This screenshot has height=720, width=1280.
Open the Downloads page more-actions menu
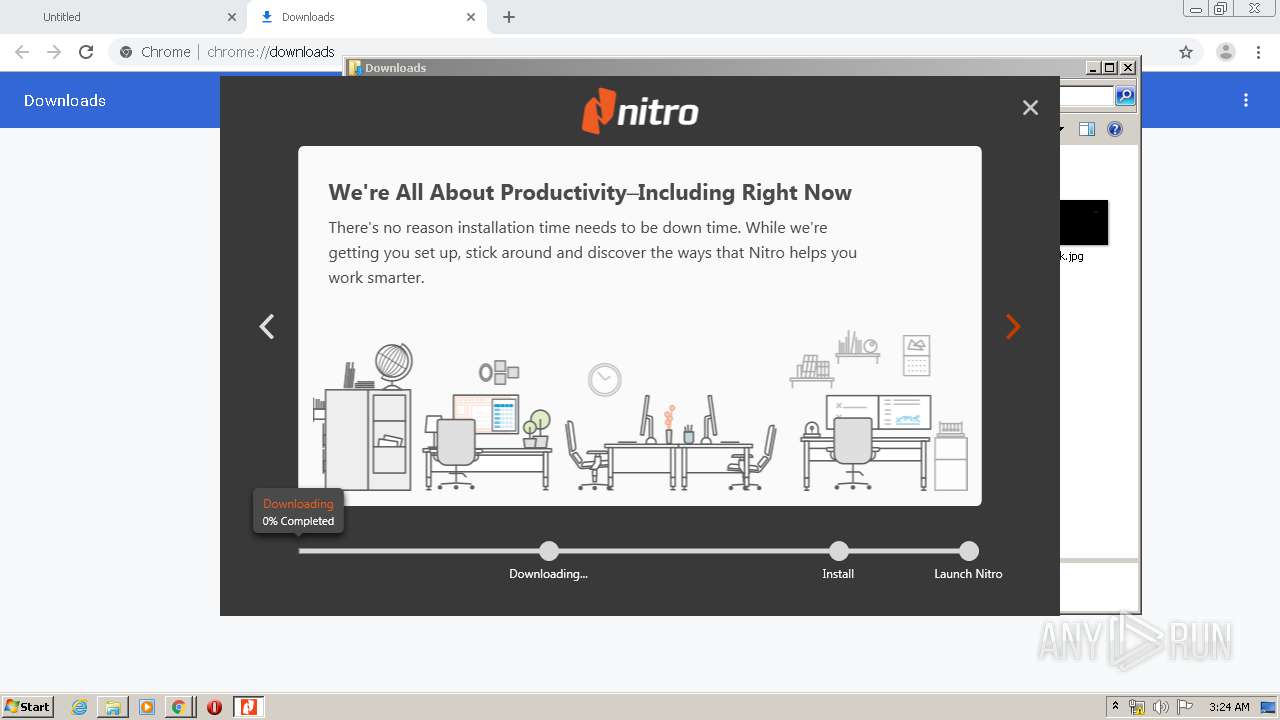[1246, 100]
